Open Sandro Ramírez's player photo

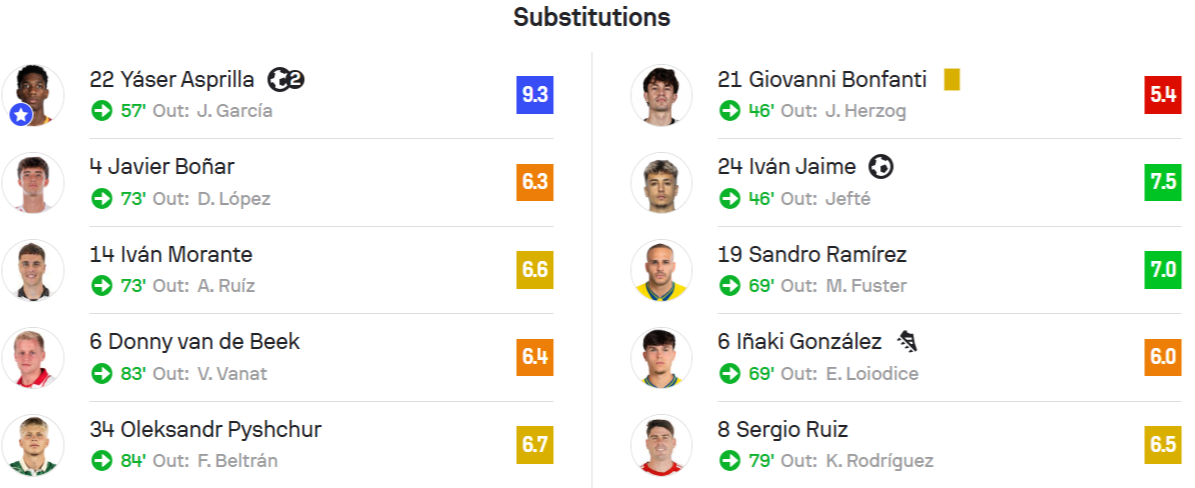662,270
